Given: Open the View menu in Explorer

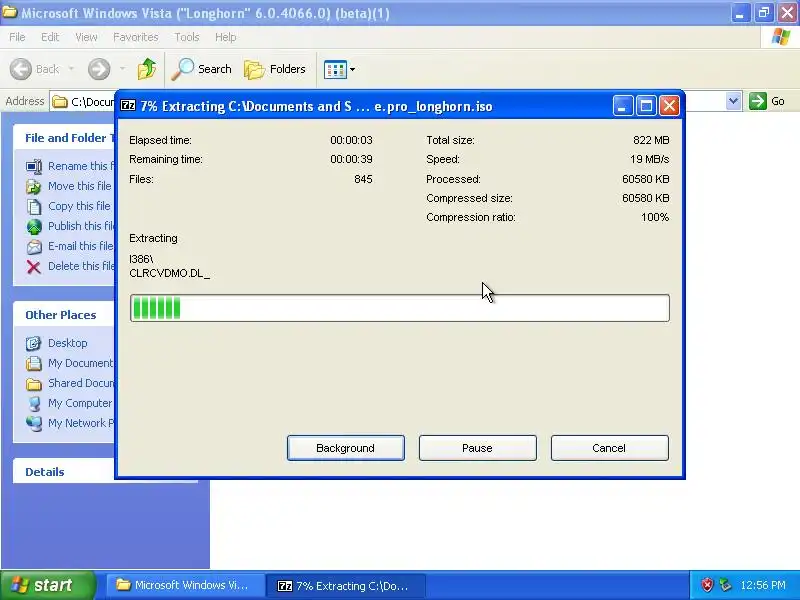Looking at the screenshot, I should coord(86,37).
